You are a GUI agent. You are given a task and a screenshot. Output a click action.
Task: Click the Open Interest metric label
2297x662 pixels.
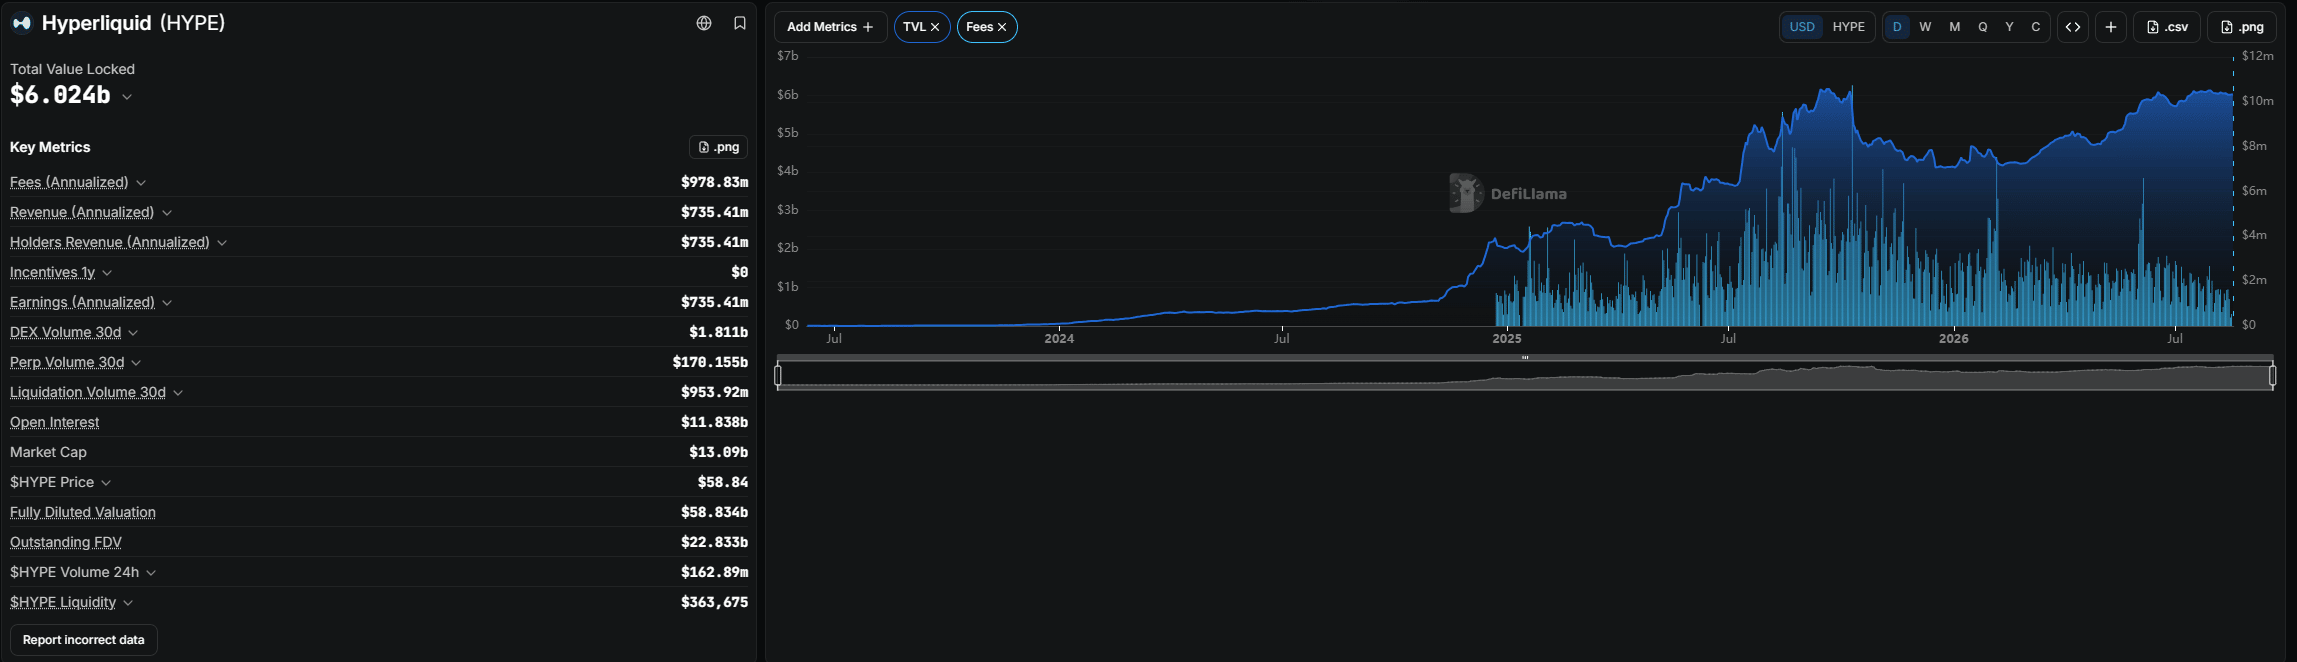(54, 422)
